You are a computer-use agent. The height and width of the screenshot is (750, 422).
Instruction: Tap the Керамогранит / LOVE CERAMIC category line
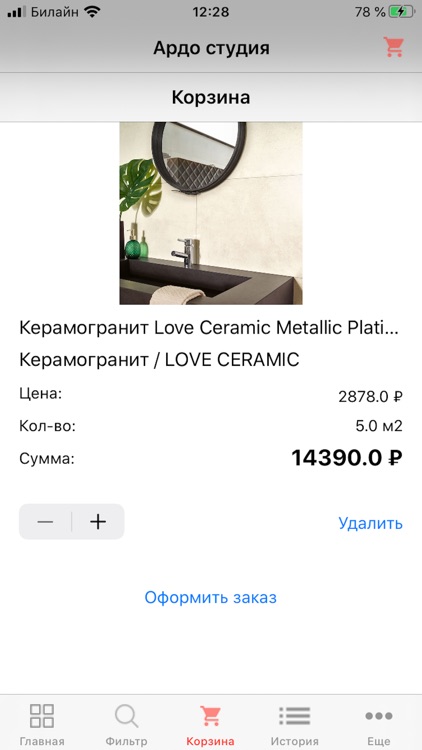click(159, 360)
